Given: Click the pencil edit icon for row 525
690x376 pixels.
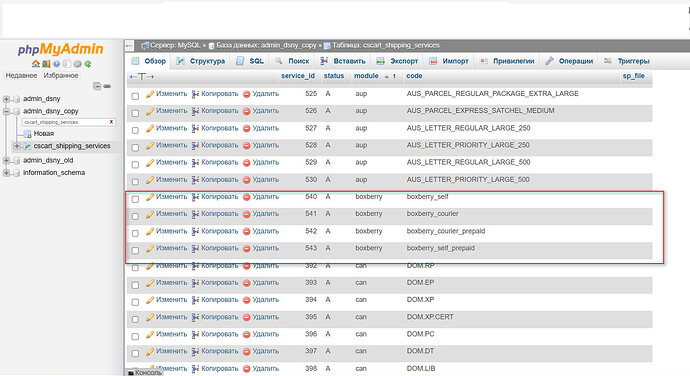Looking at the screenshot, I should click(x=150, y=94).
